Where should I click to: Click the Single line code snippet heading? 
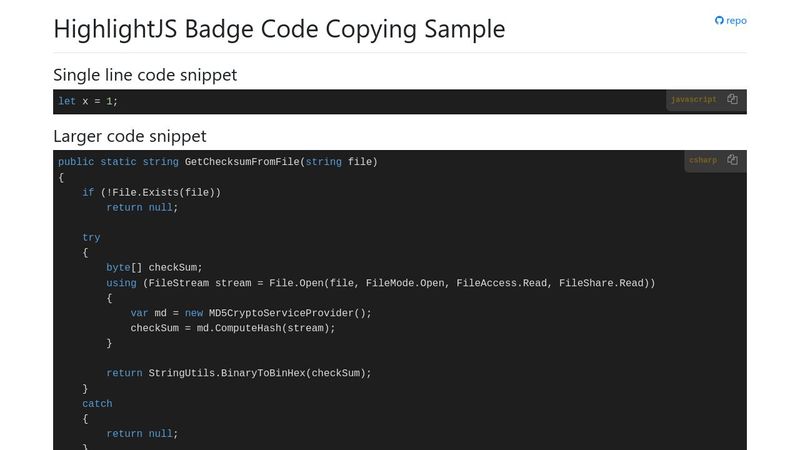pos(145,75)
